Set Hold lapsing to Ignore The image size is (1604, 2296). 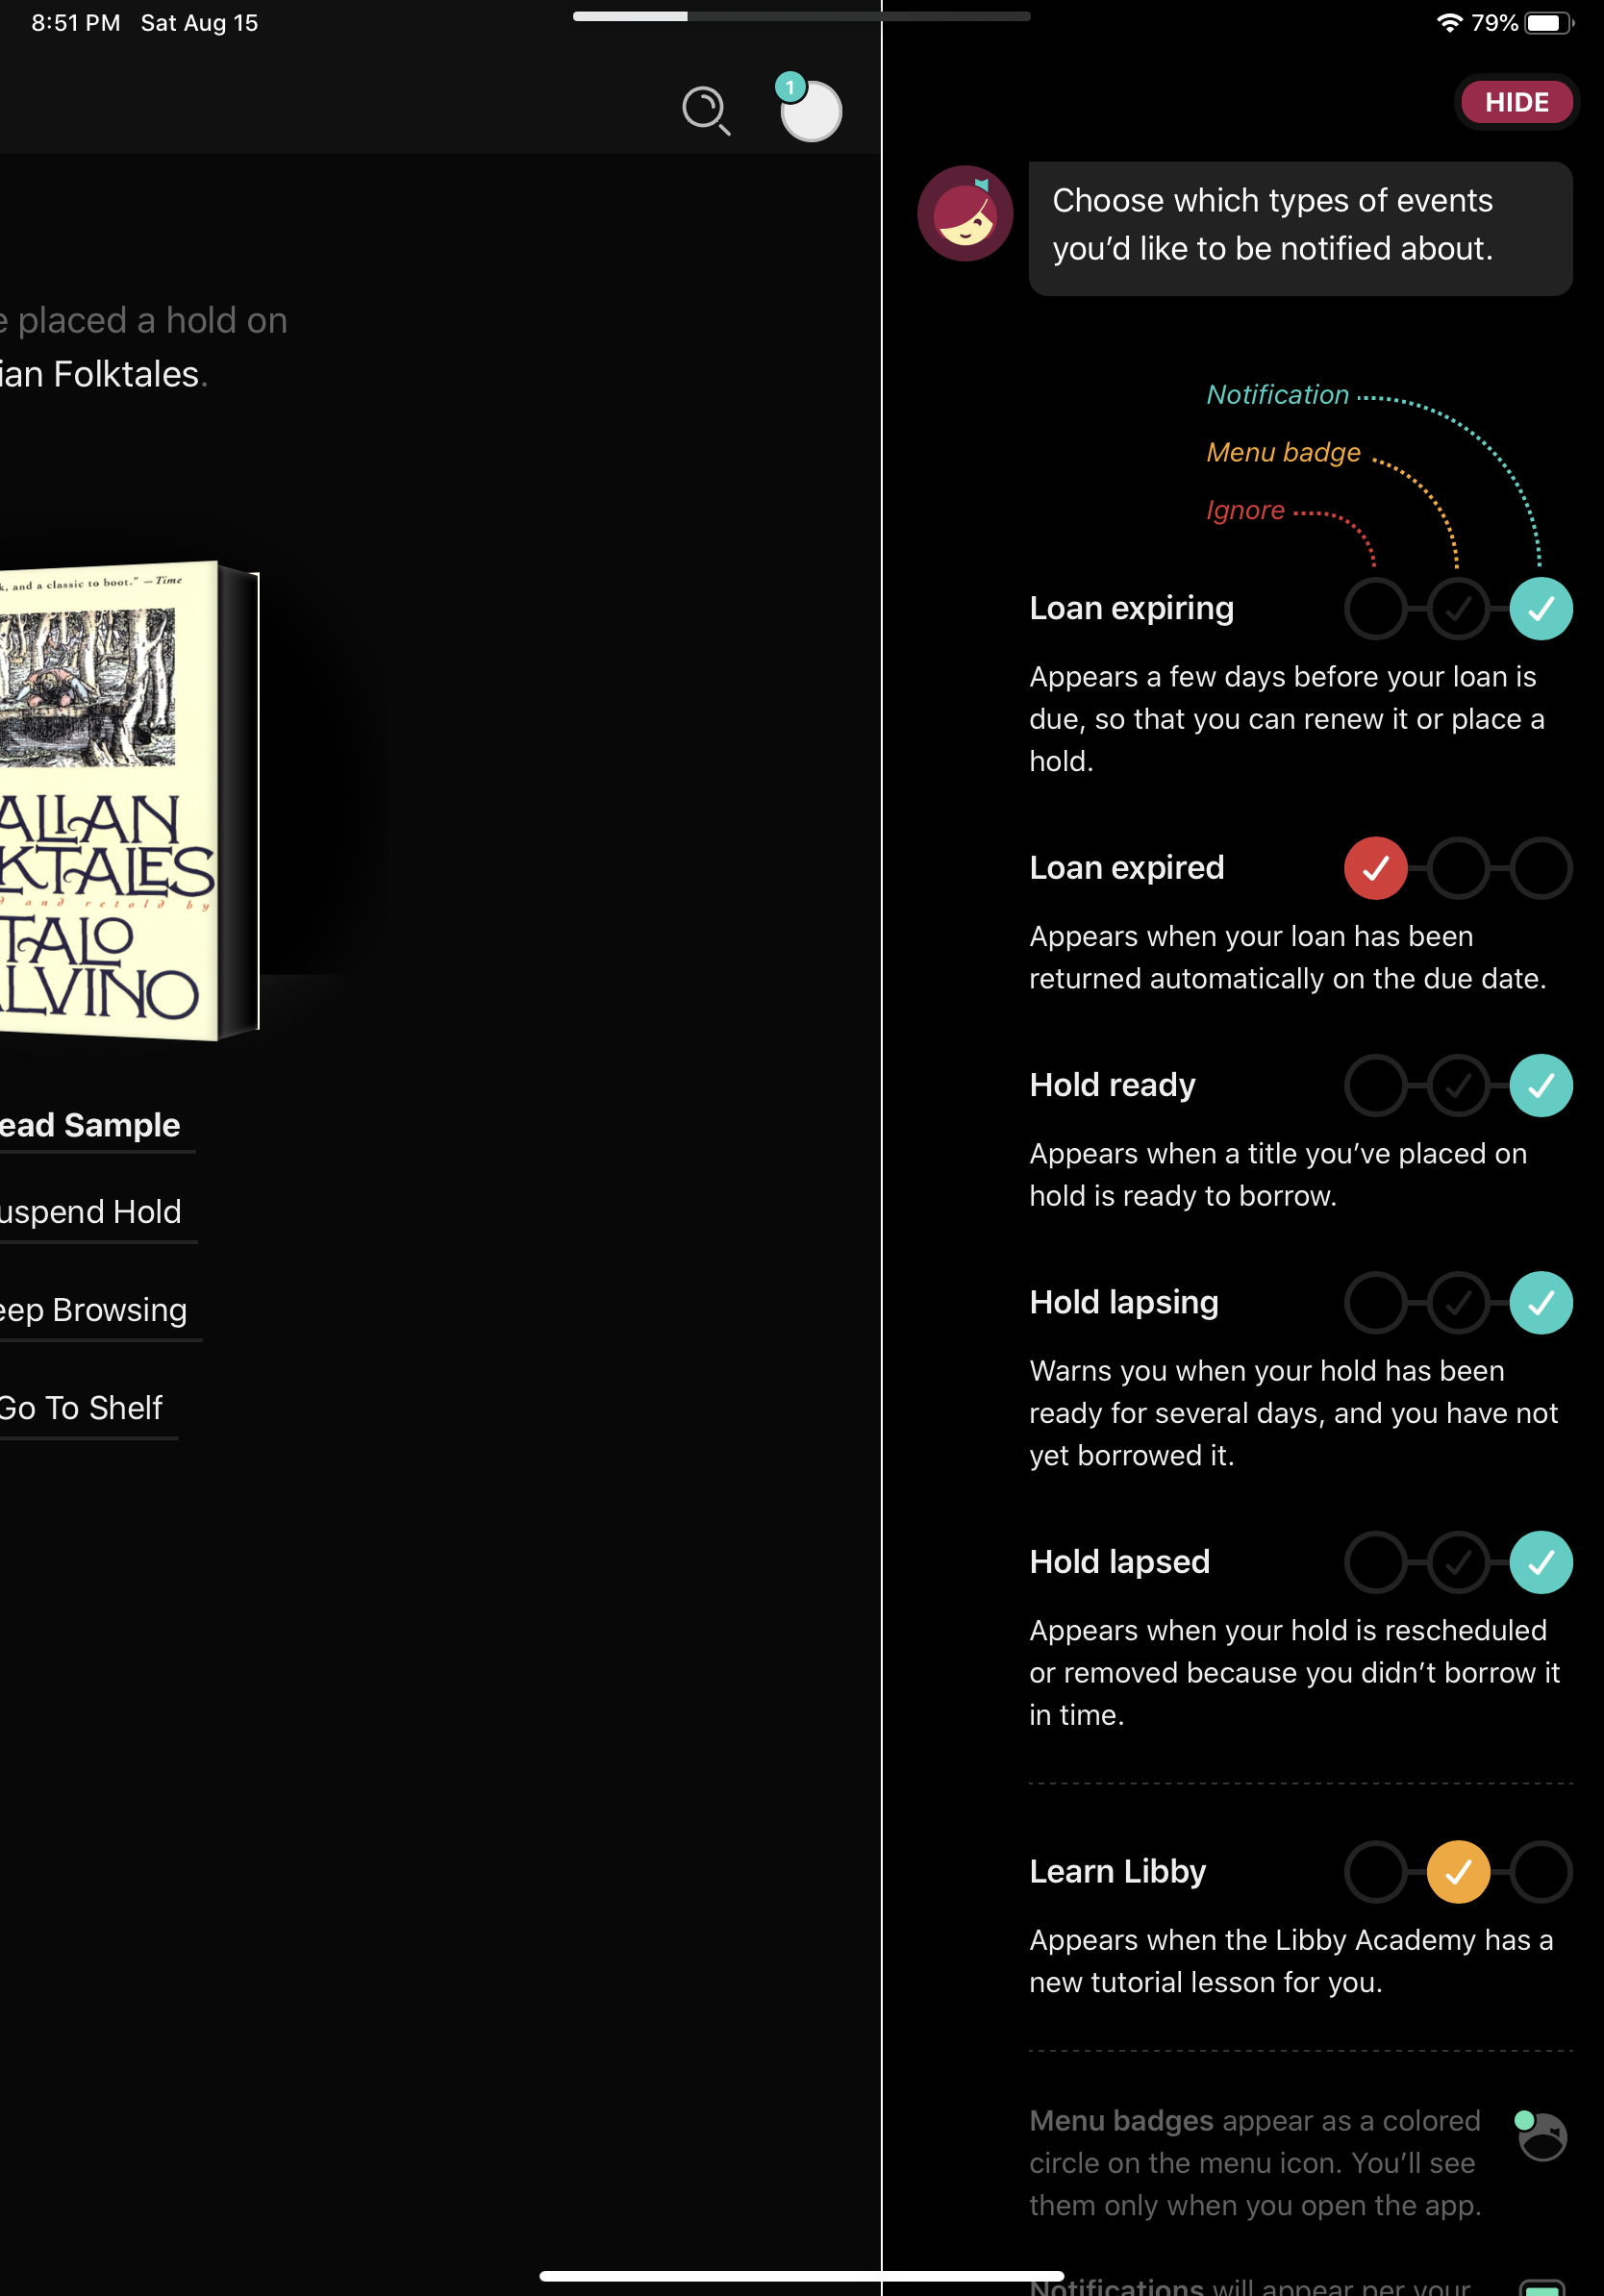1376,1303
